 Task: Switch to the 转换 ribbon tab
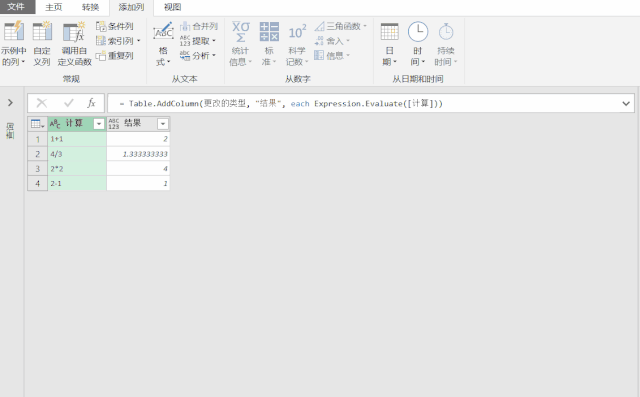90,7
